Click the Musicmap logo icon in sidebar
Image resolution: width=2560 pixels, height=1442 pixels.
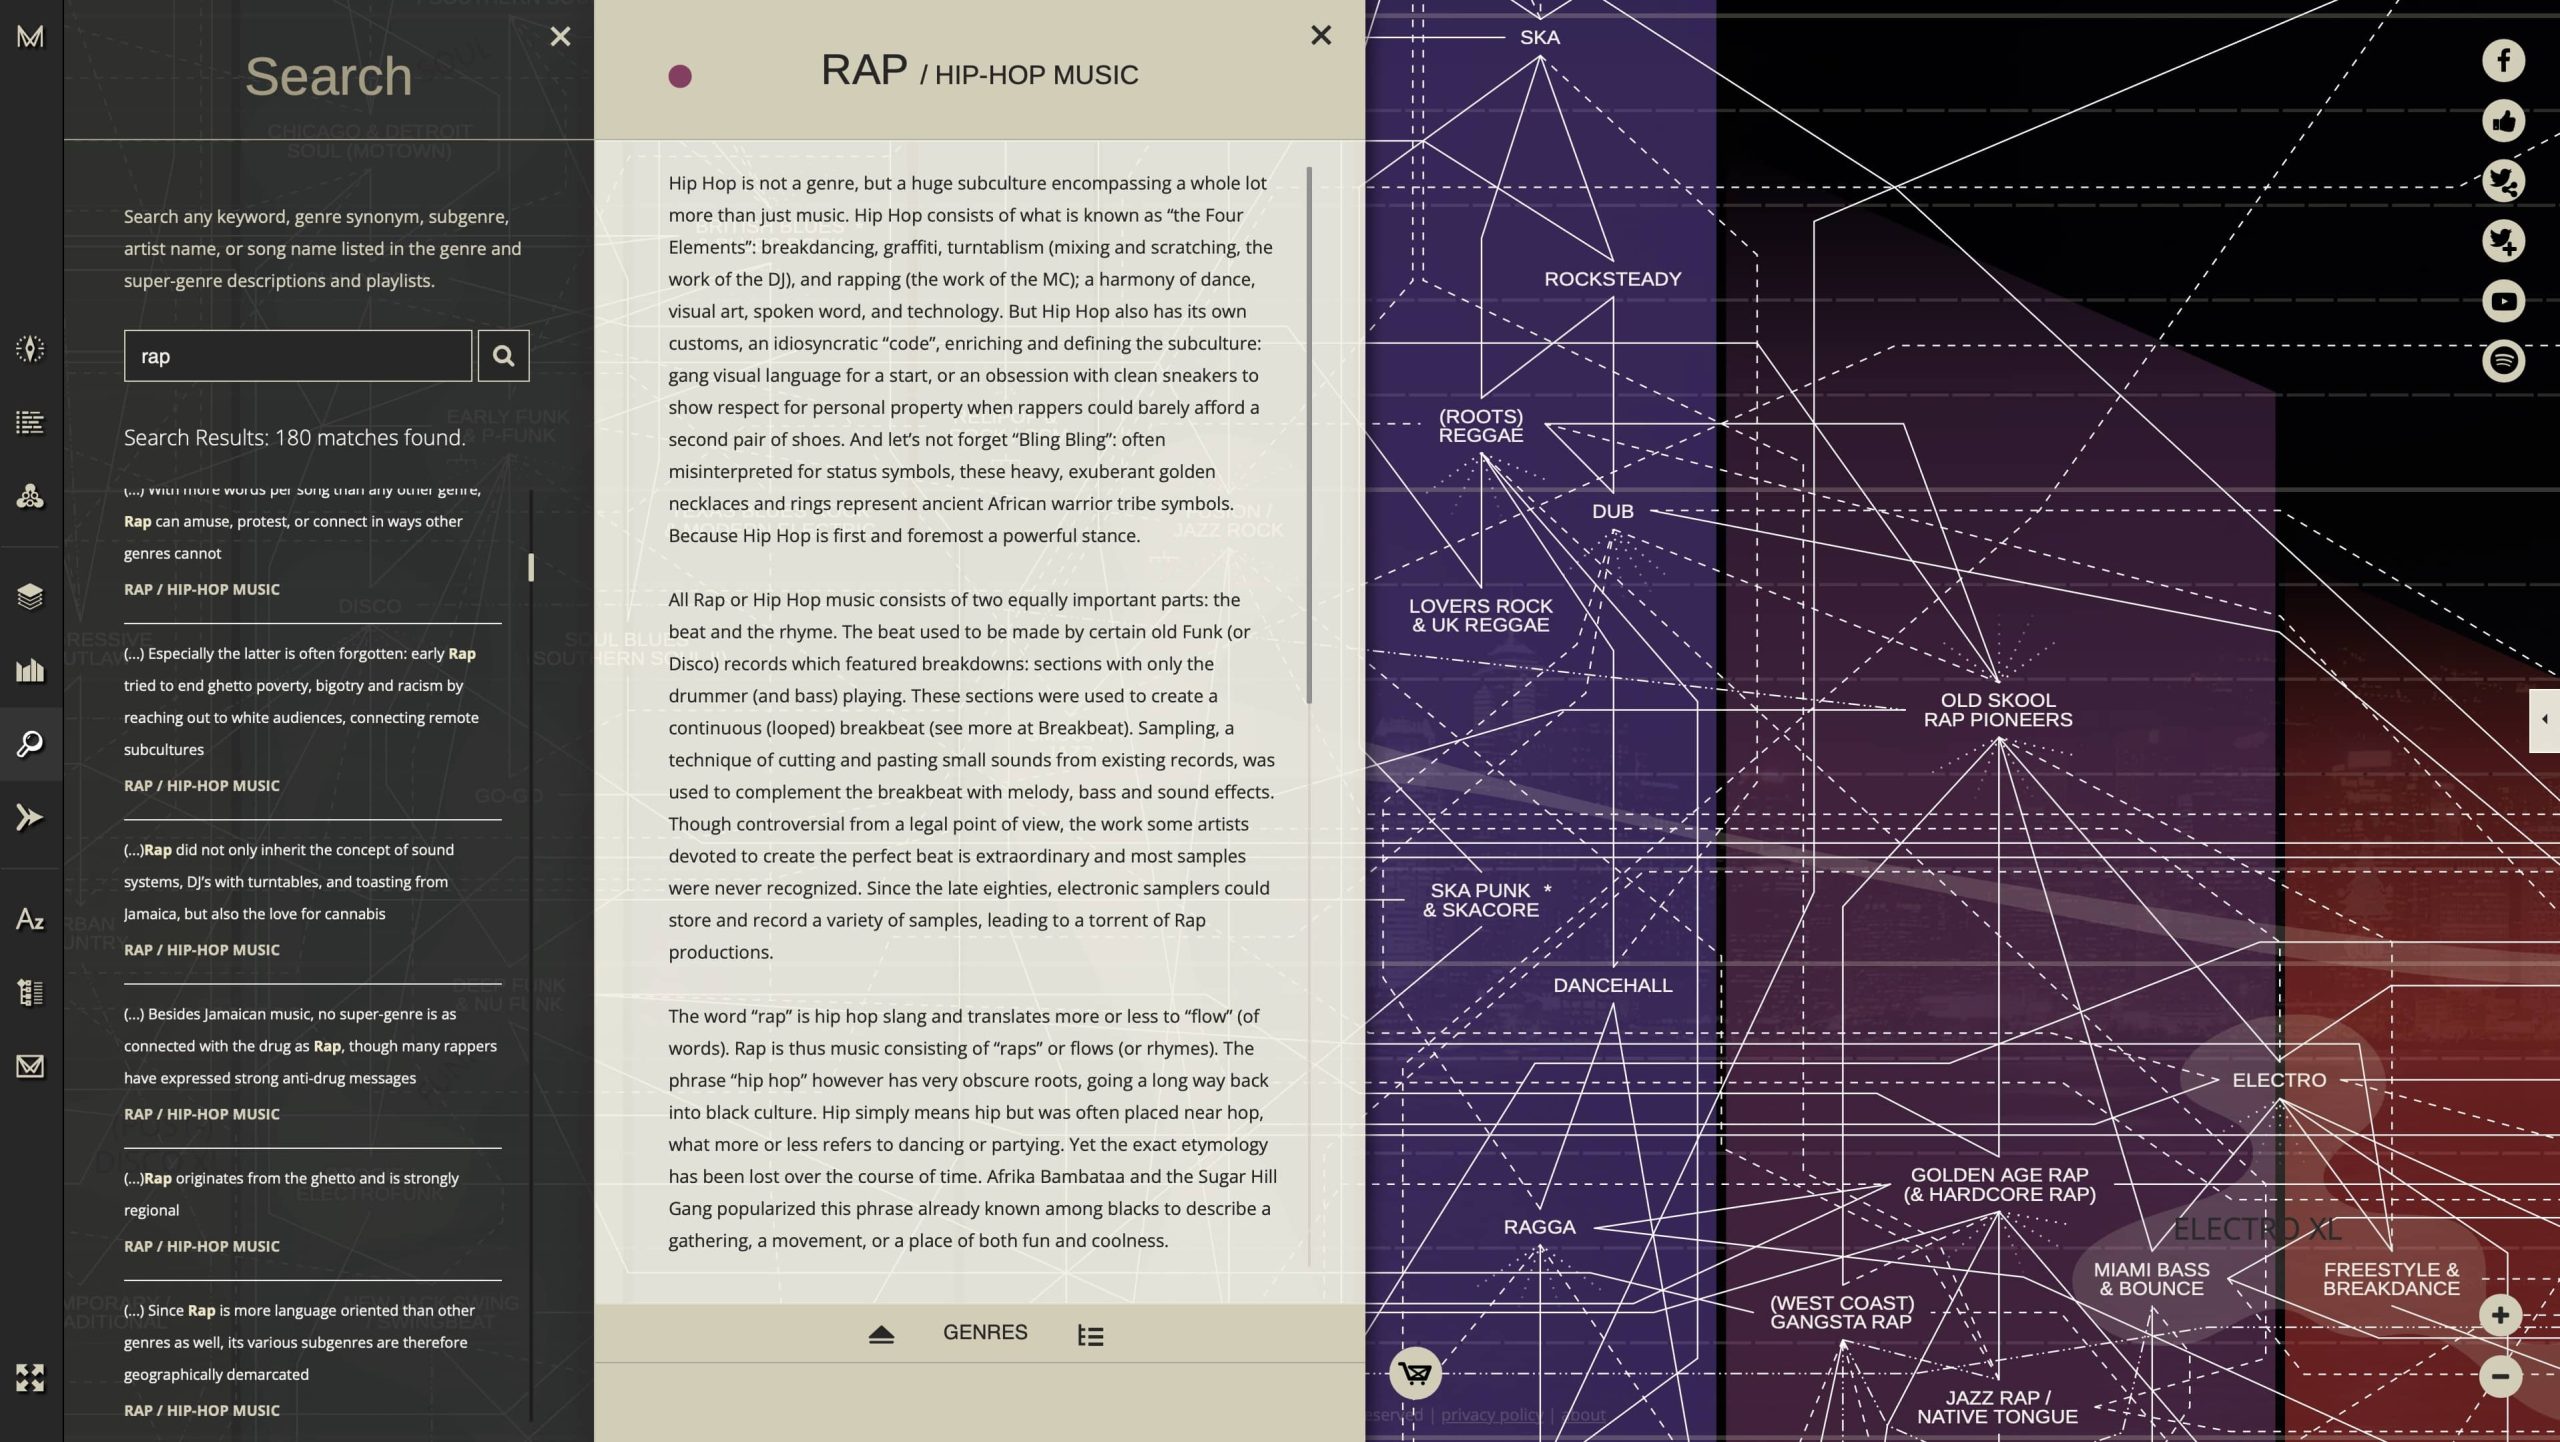(30, 37)
